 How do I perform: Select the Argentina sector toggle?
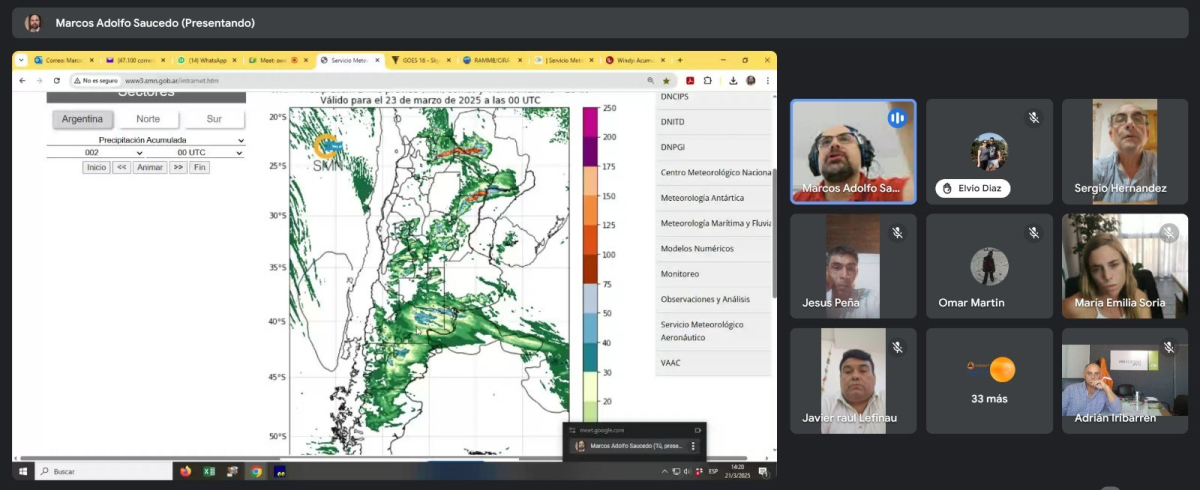tap(82, 119)
